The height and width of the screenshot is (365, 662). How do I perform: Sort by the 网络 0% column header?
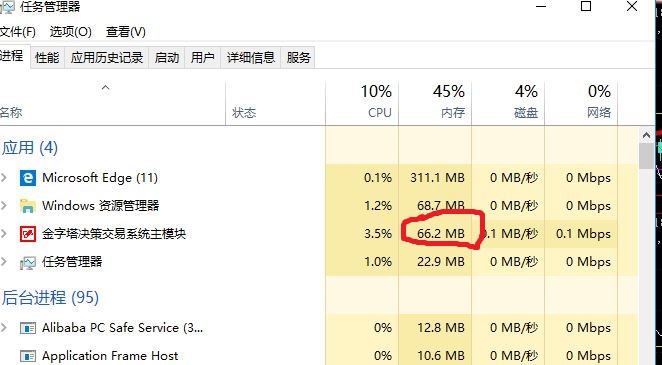pyautogui.click(x=581, y=103)
